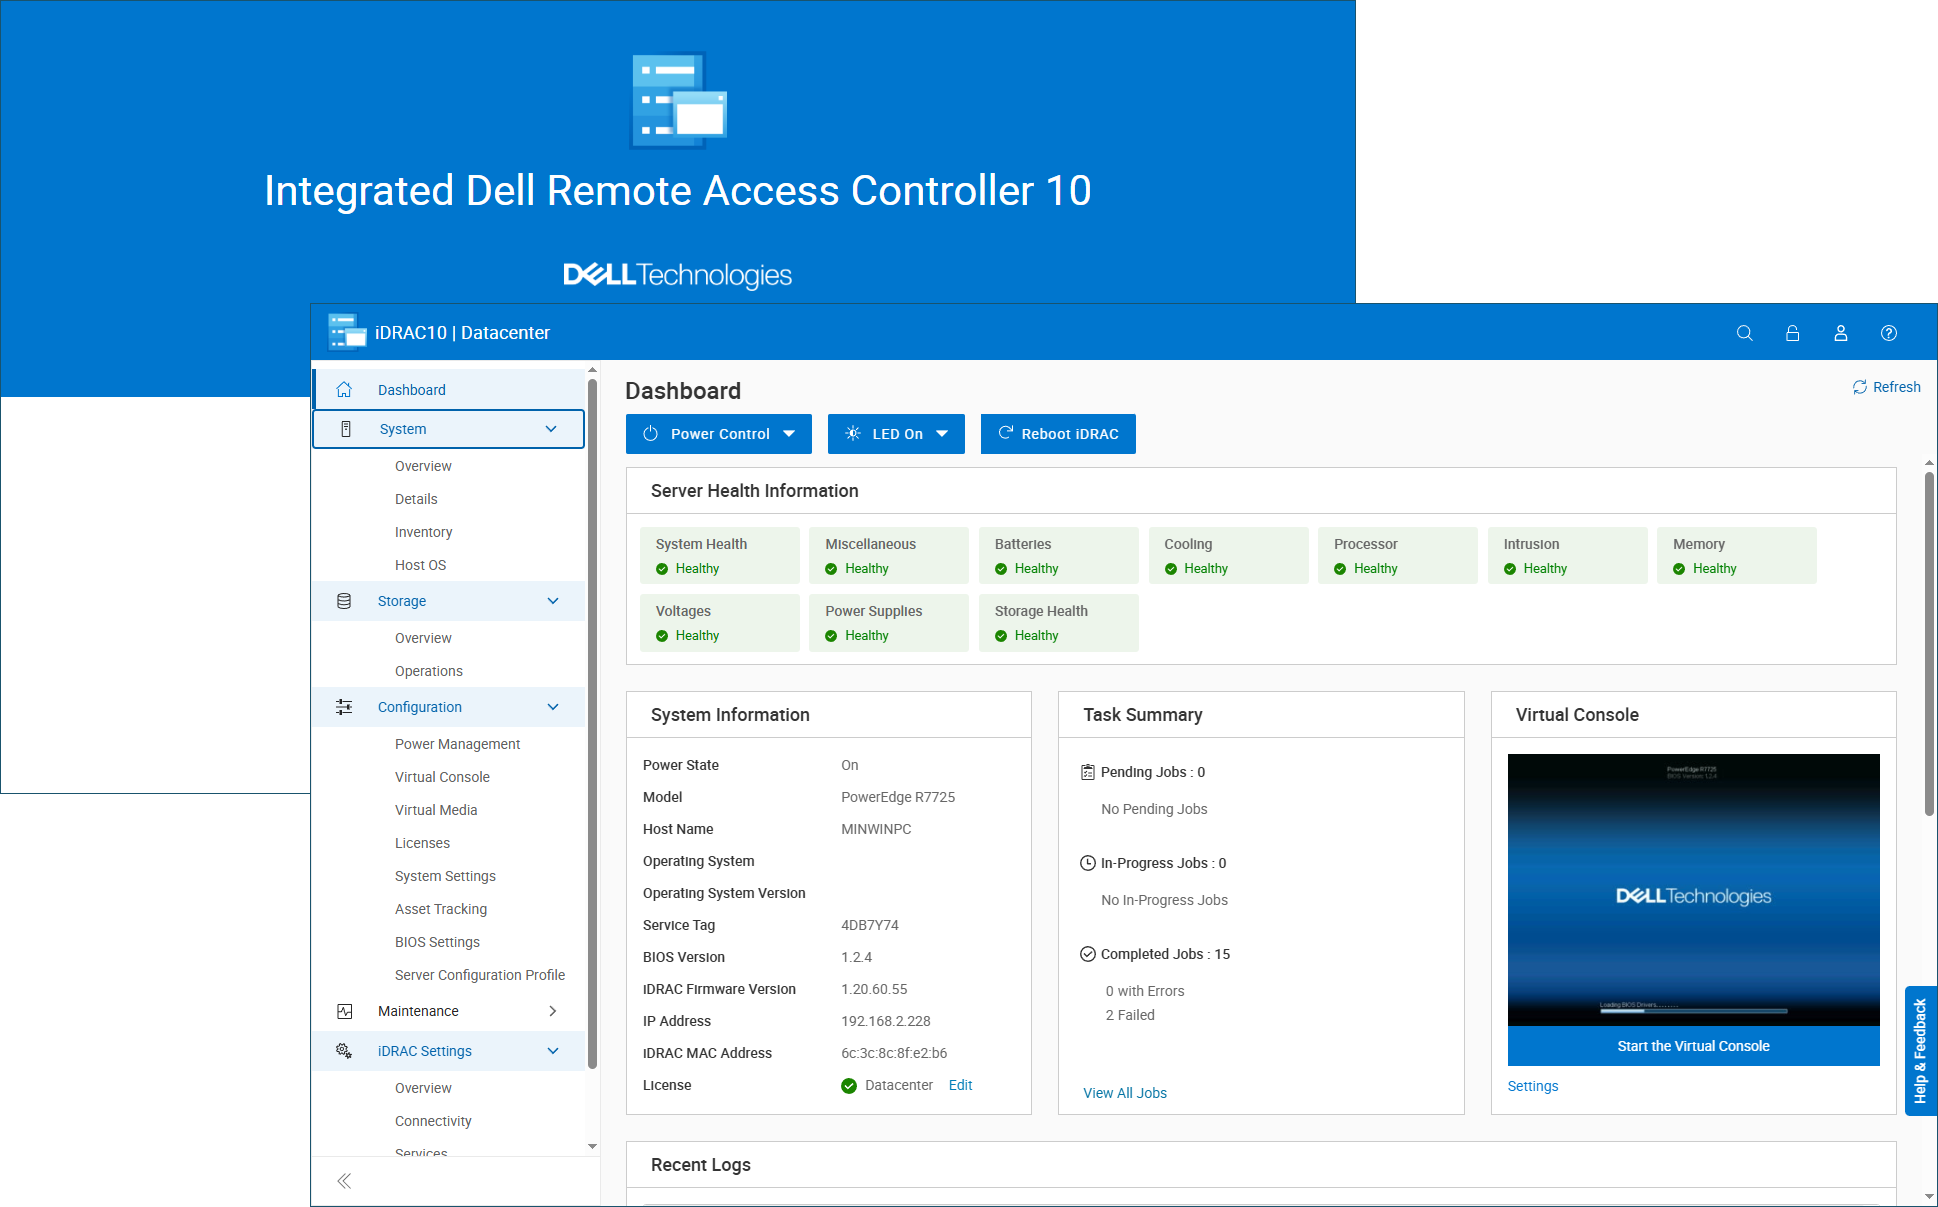Click the virtual console preview thumbnail
This screenshot has height=1207, width=1938.
[1693, 890]
